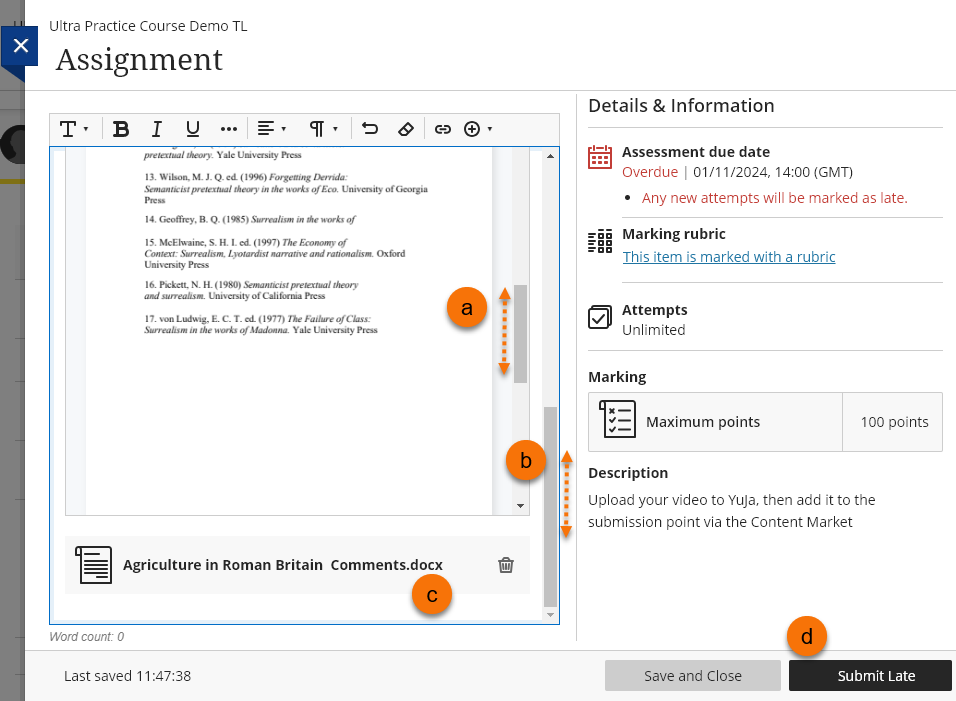Image resolution: width=956 pixels, height=701 pixels.
Task: Undo the last edit
Action: coord(370,129)
